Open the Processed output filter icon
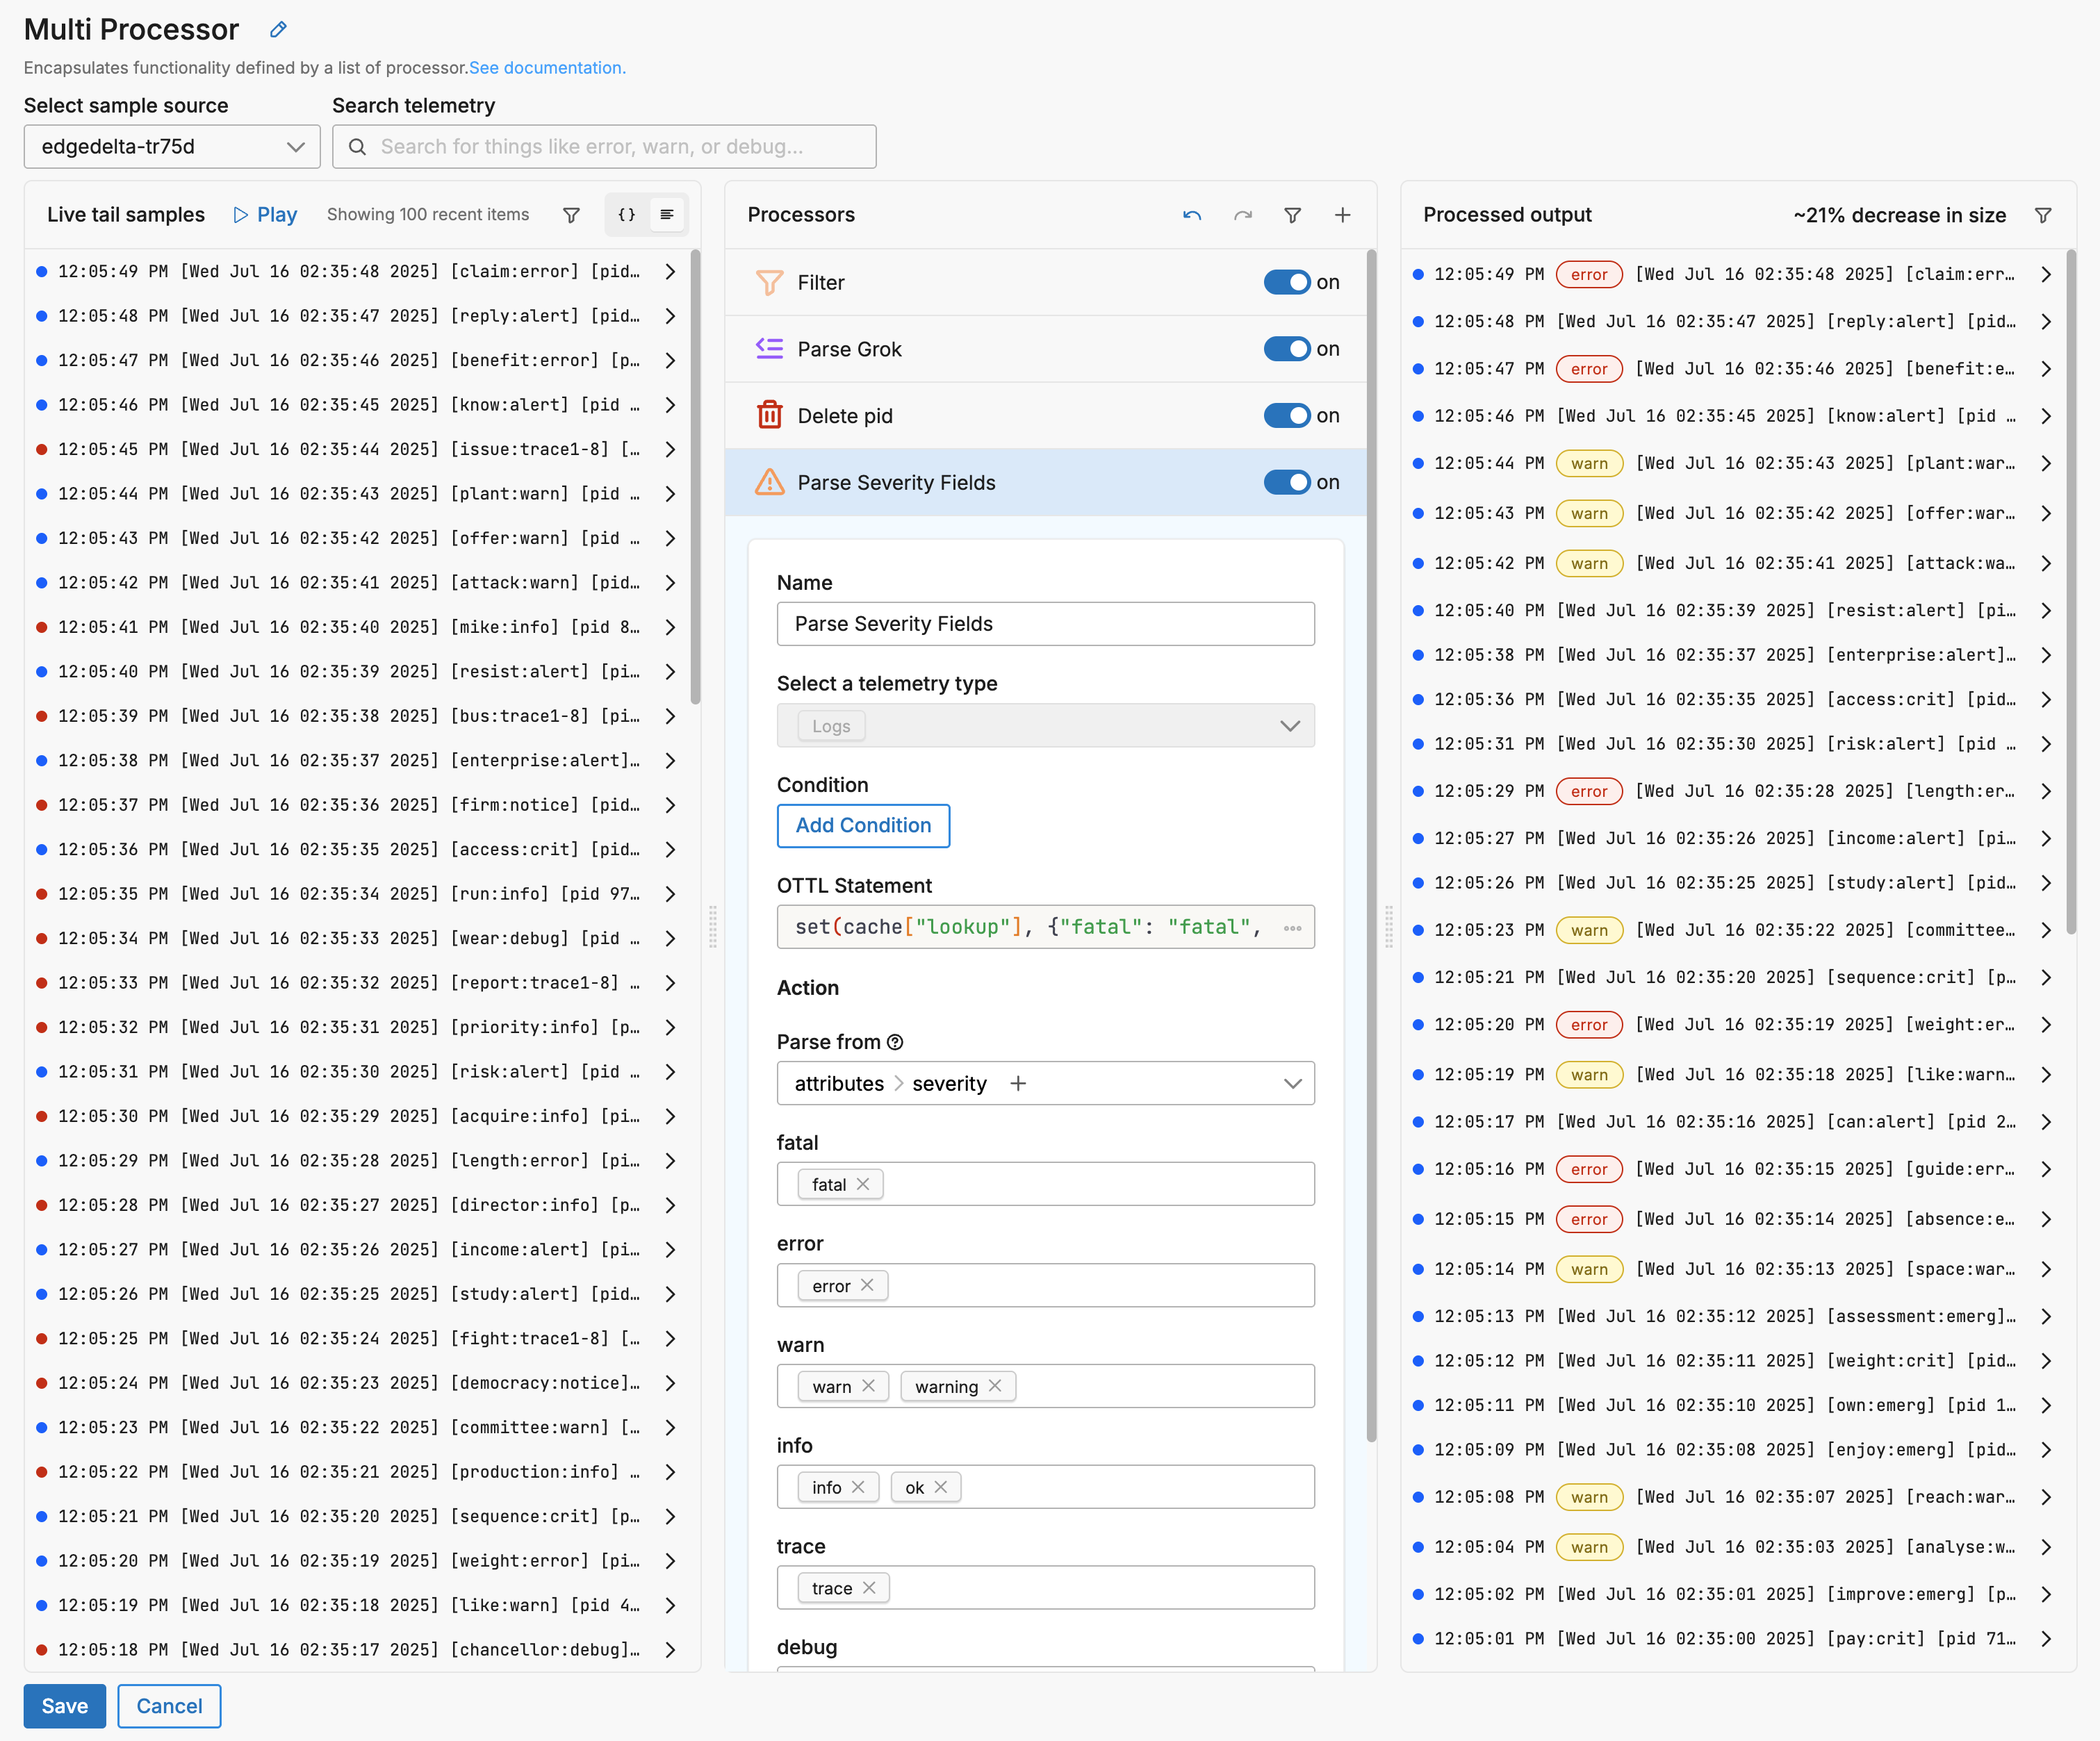The width and height of the screenshot is (2100, 1741). click(2043, 215)
